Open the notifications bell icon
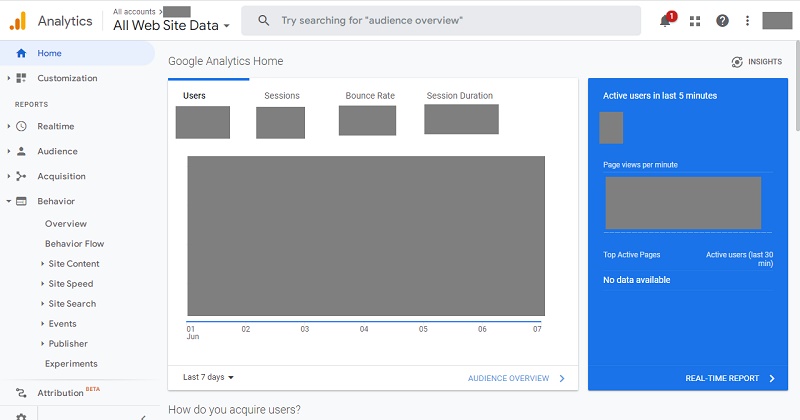Image resolution: width=800 pixels, height=420 pixels. (x=665, y=21)
